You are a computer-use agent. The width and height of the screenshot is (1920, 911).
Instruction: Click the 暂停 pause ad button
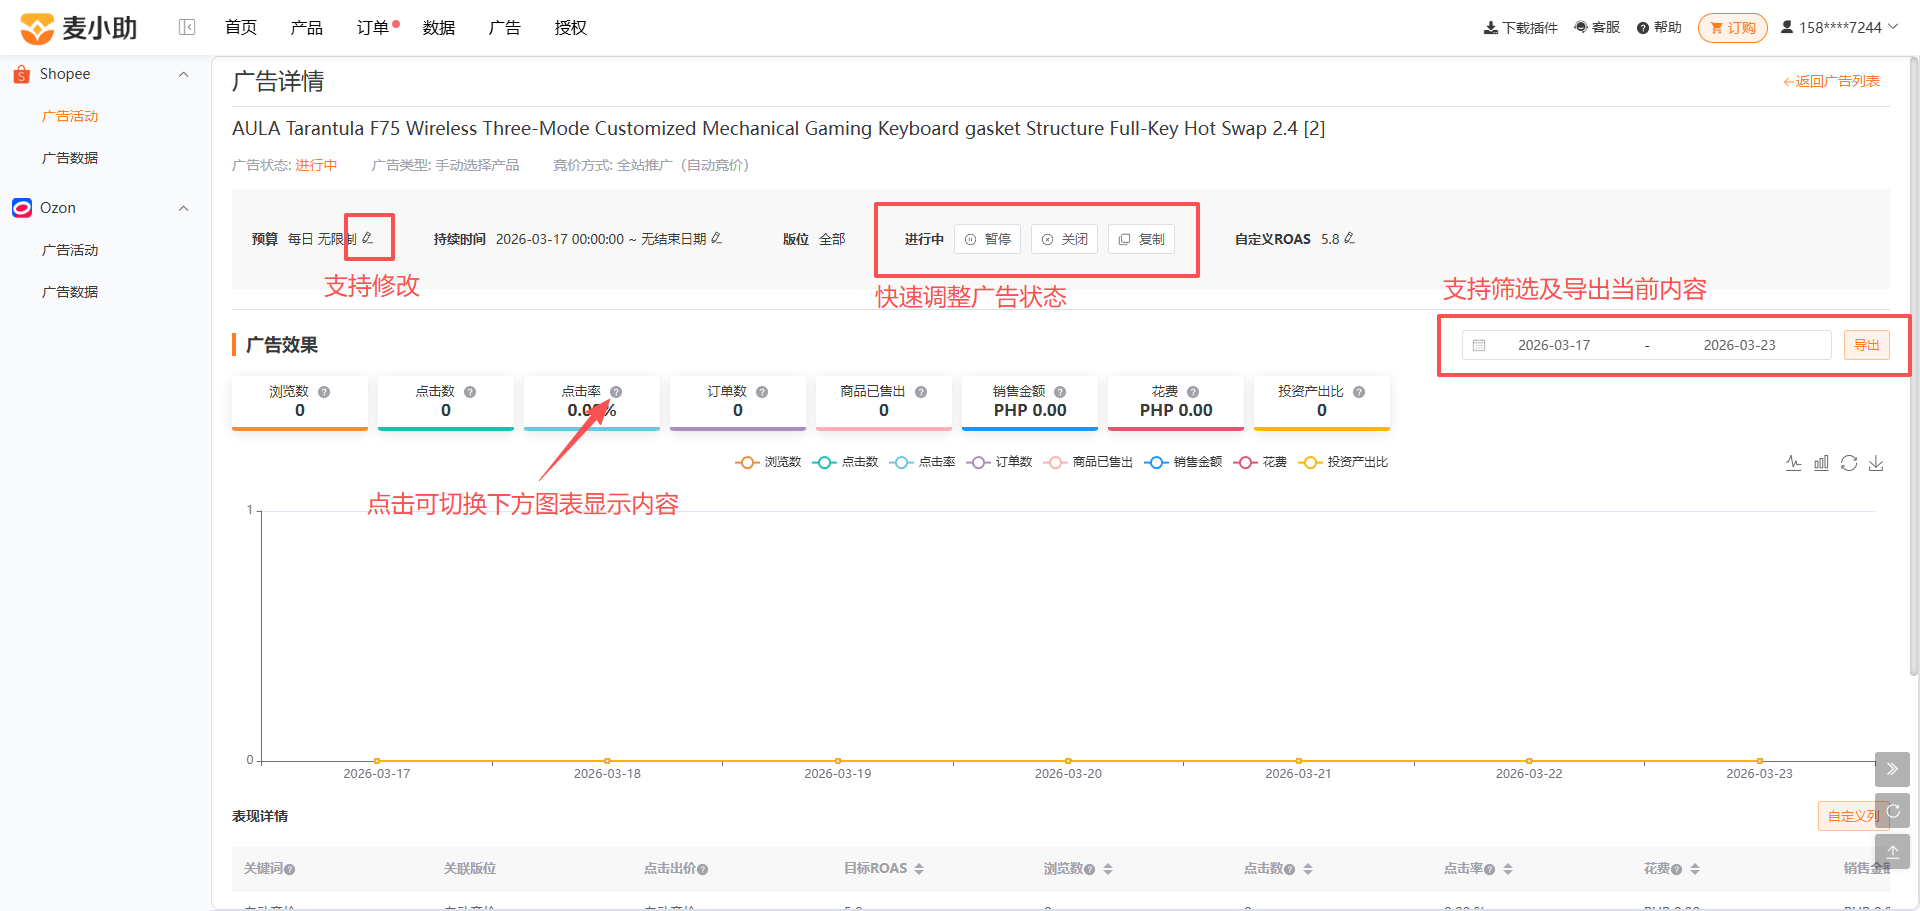pos(987,239)
